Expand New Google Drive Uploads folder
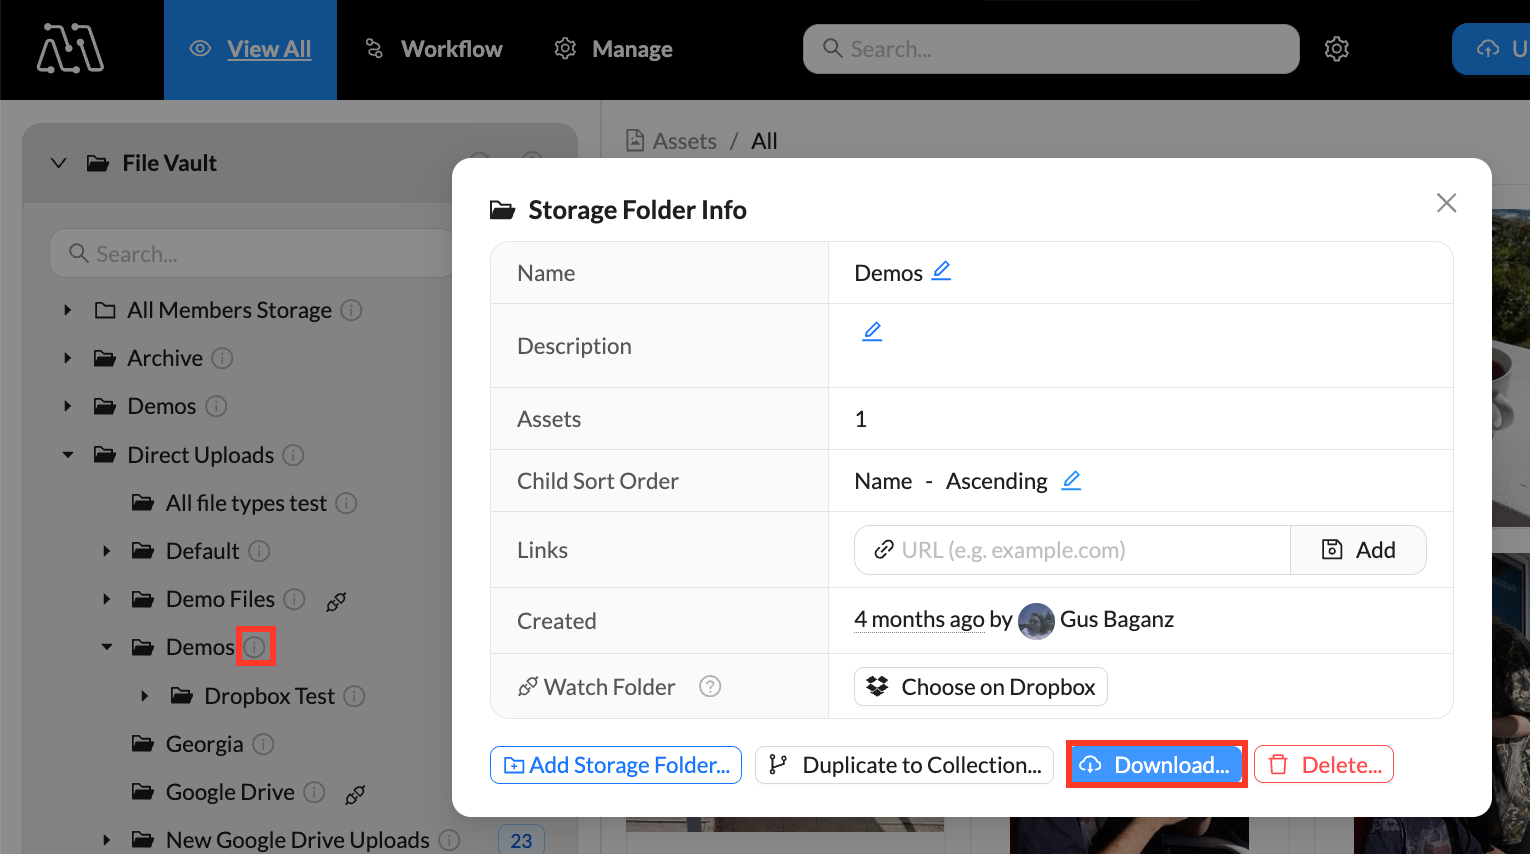The height and width of the screenshot is (854, 1530). tap(106, 840)
